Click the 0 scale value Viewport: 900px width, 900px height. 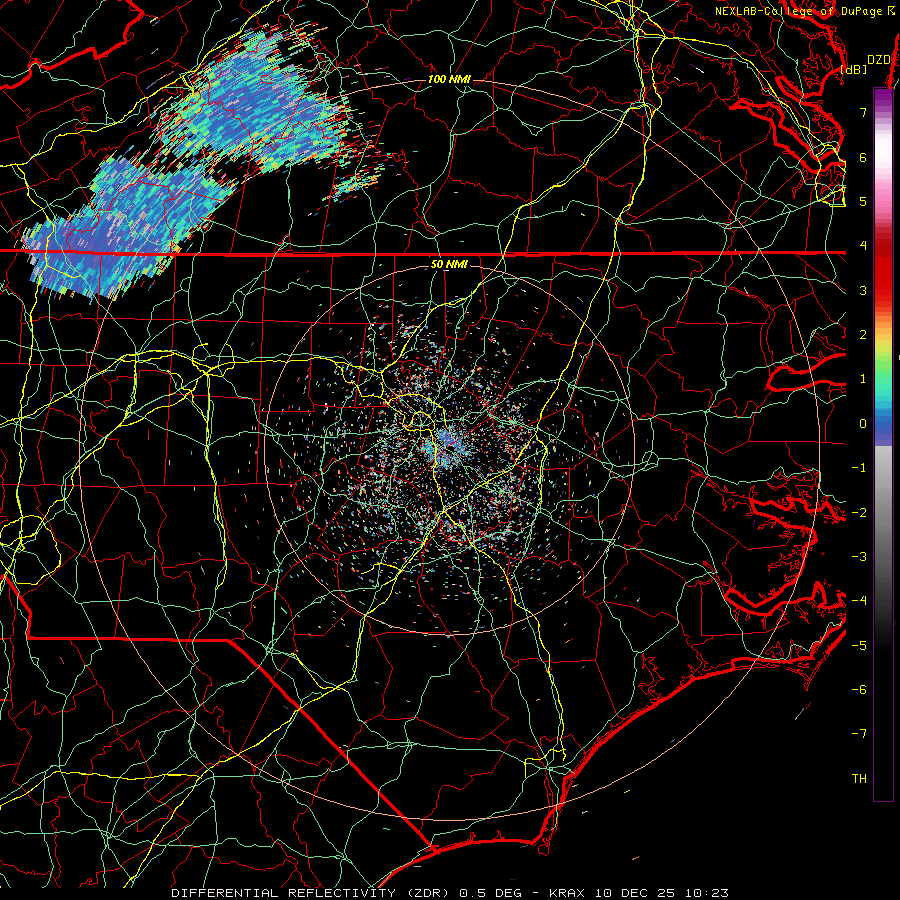click(x=863, y=424)
